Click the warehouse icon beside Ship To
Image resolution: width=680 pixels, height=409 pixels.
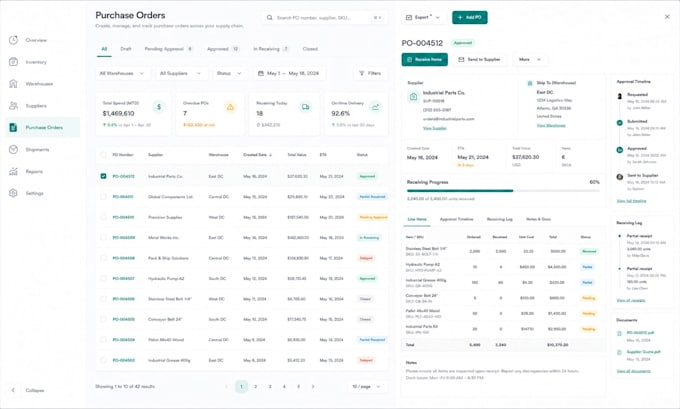click(x=530, y=83)
